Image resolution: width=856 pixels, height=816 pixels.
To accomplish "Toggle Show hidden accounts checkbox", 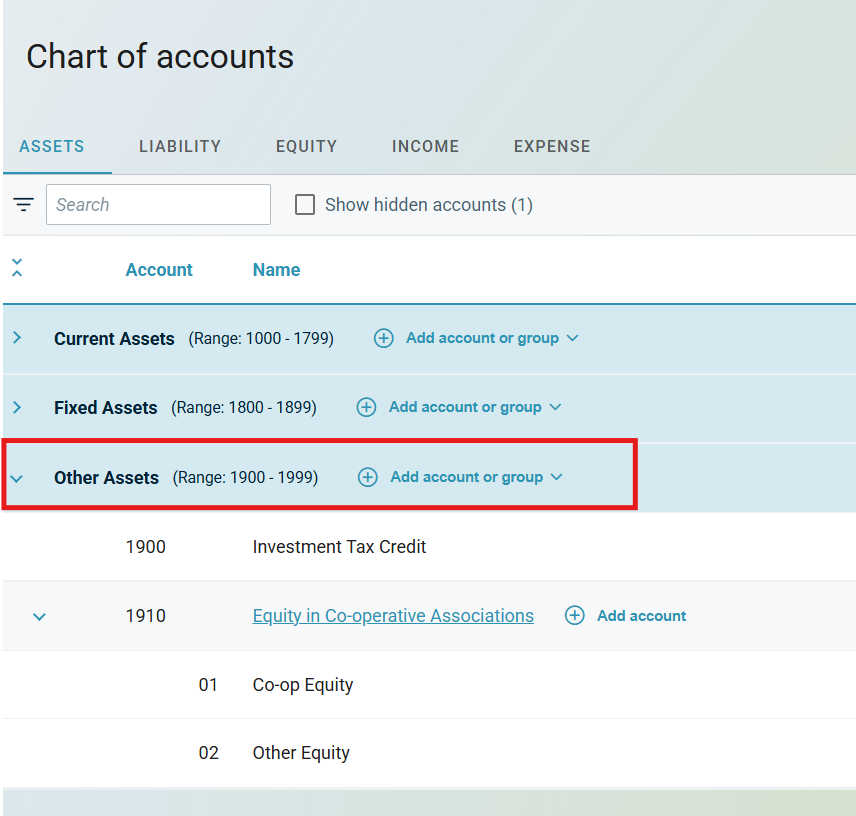I will click(305, 205).
